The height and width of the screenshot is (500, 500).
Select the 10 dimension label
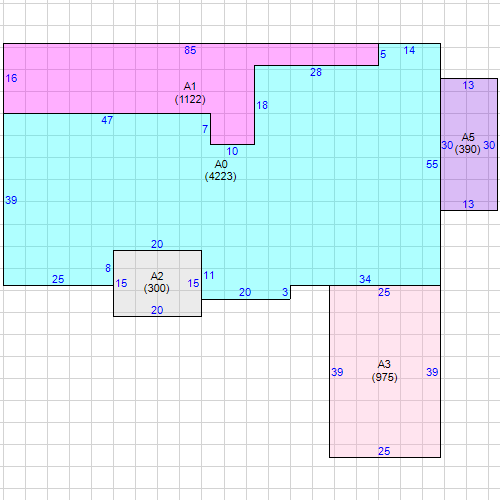232,151
